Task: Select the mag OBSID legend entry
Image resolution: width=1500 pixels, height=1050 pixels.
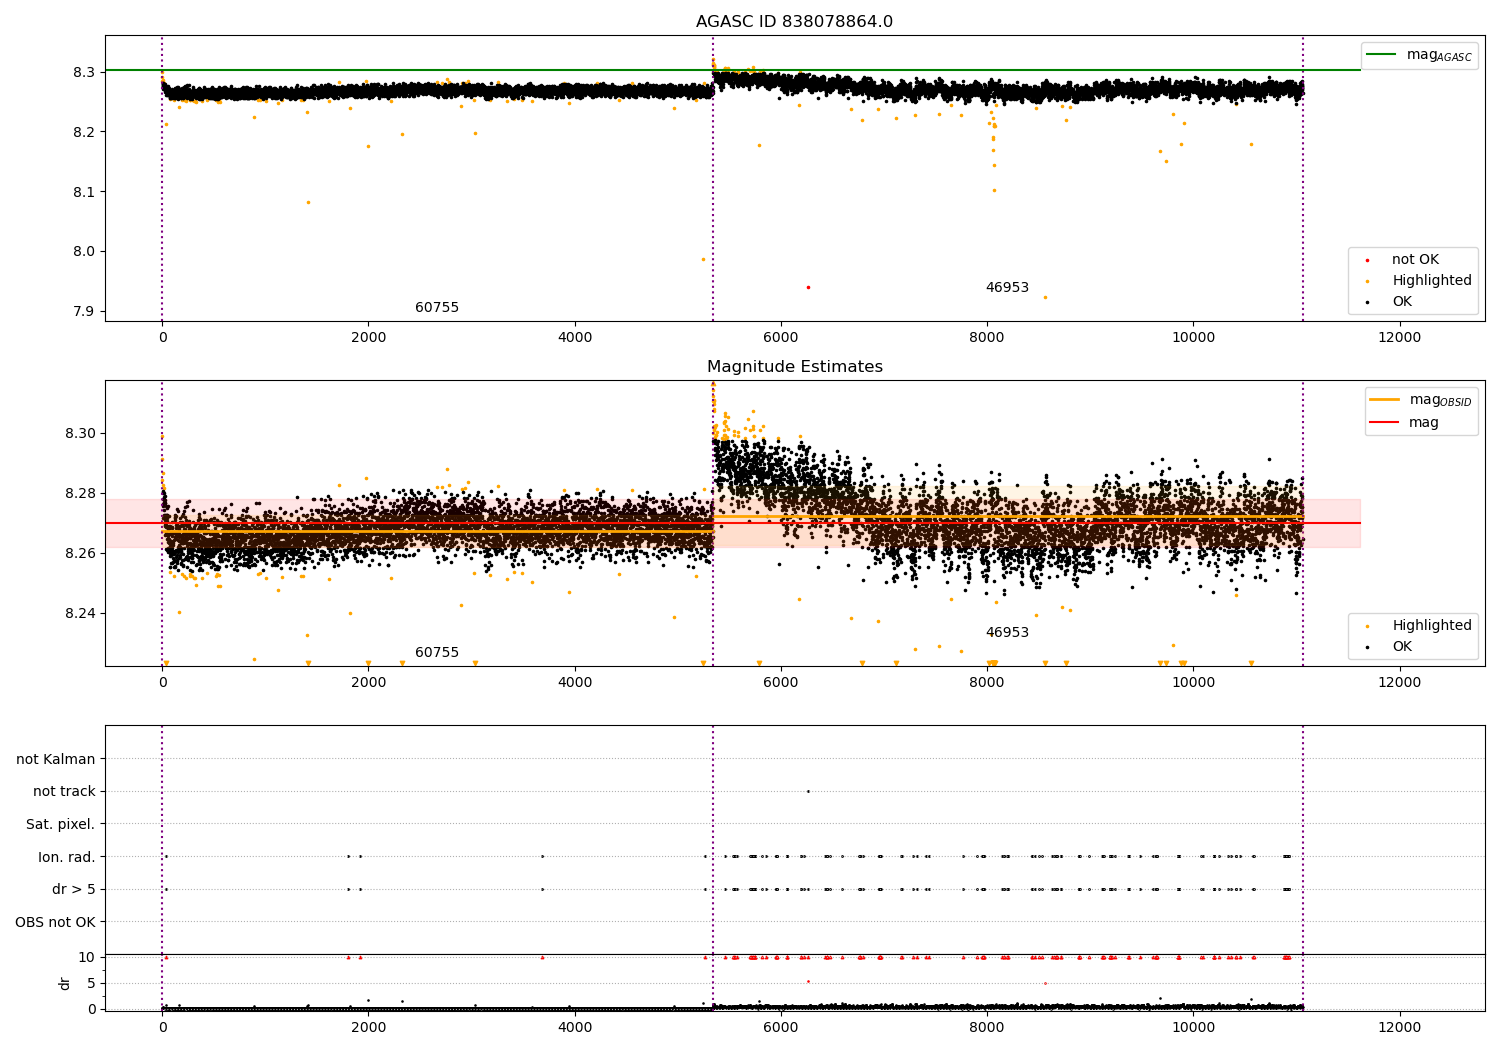Action: coord(1421,400)
